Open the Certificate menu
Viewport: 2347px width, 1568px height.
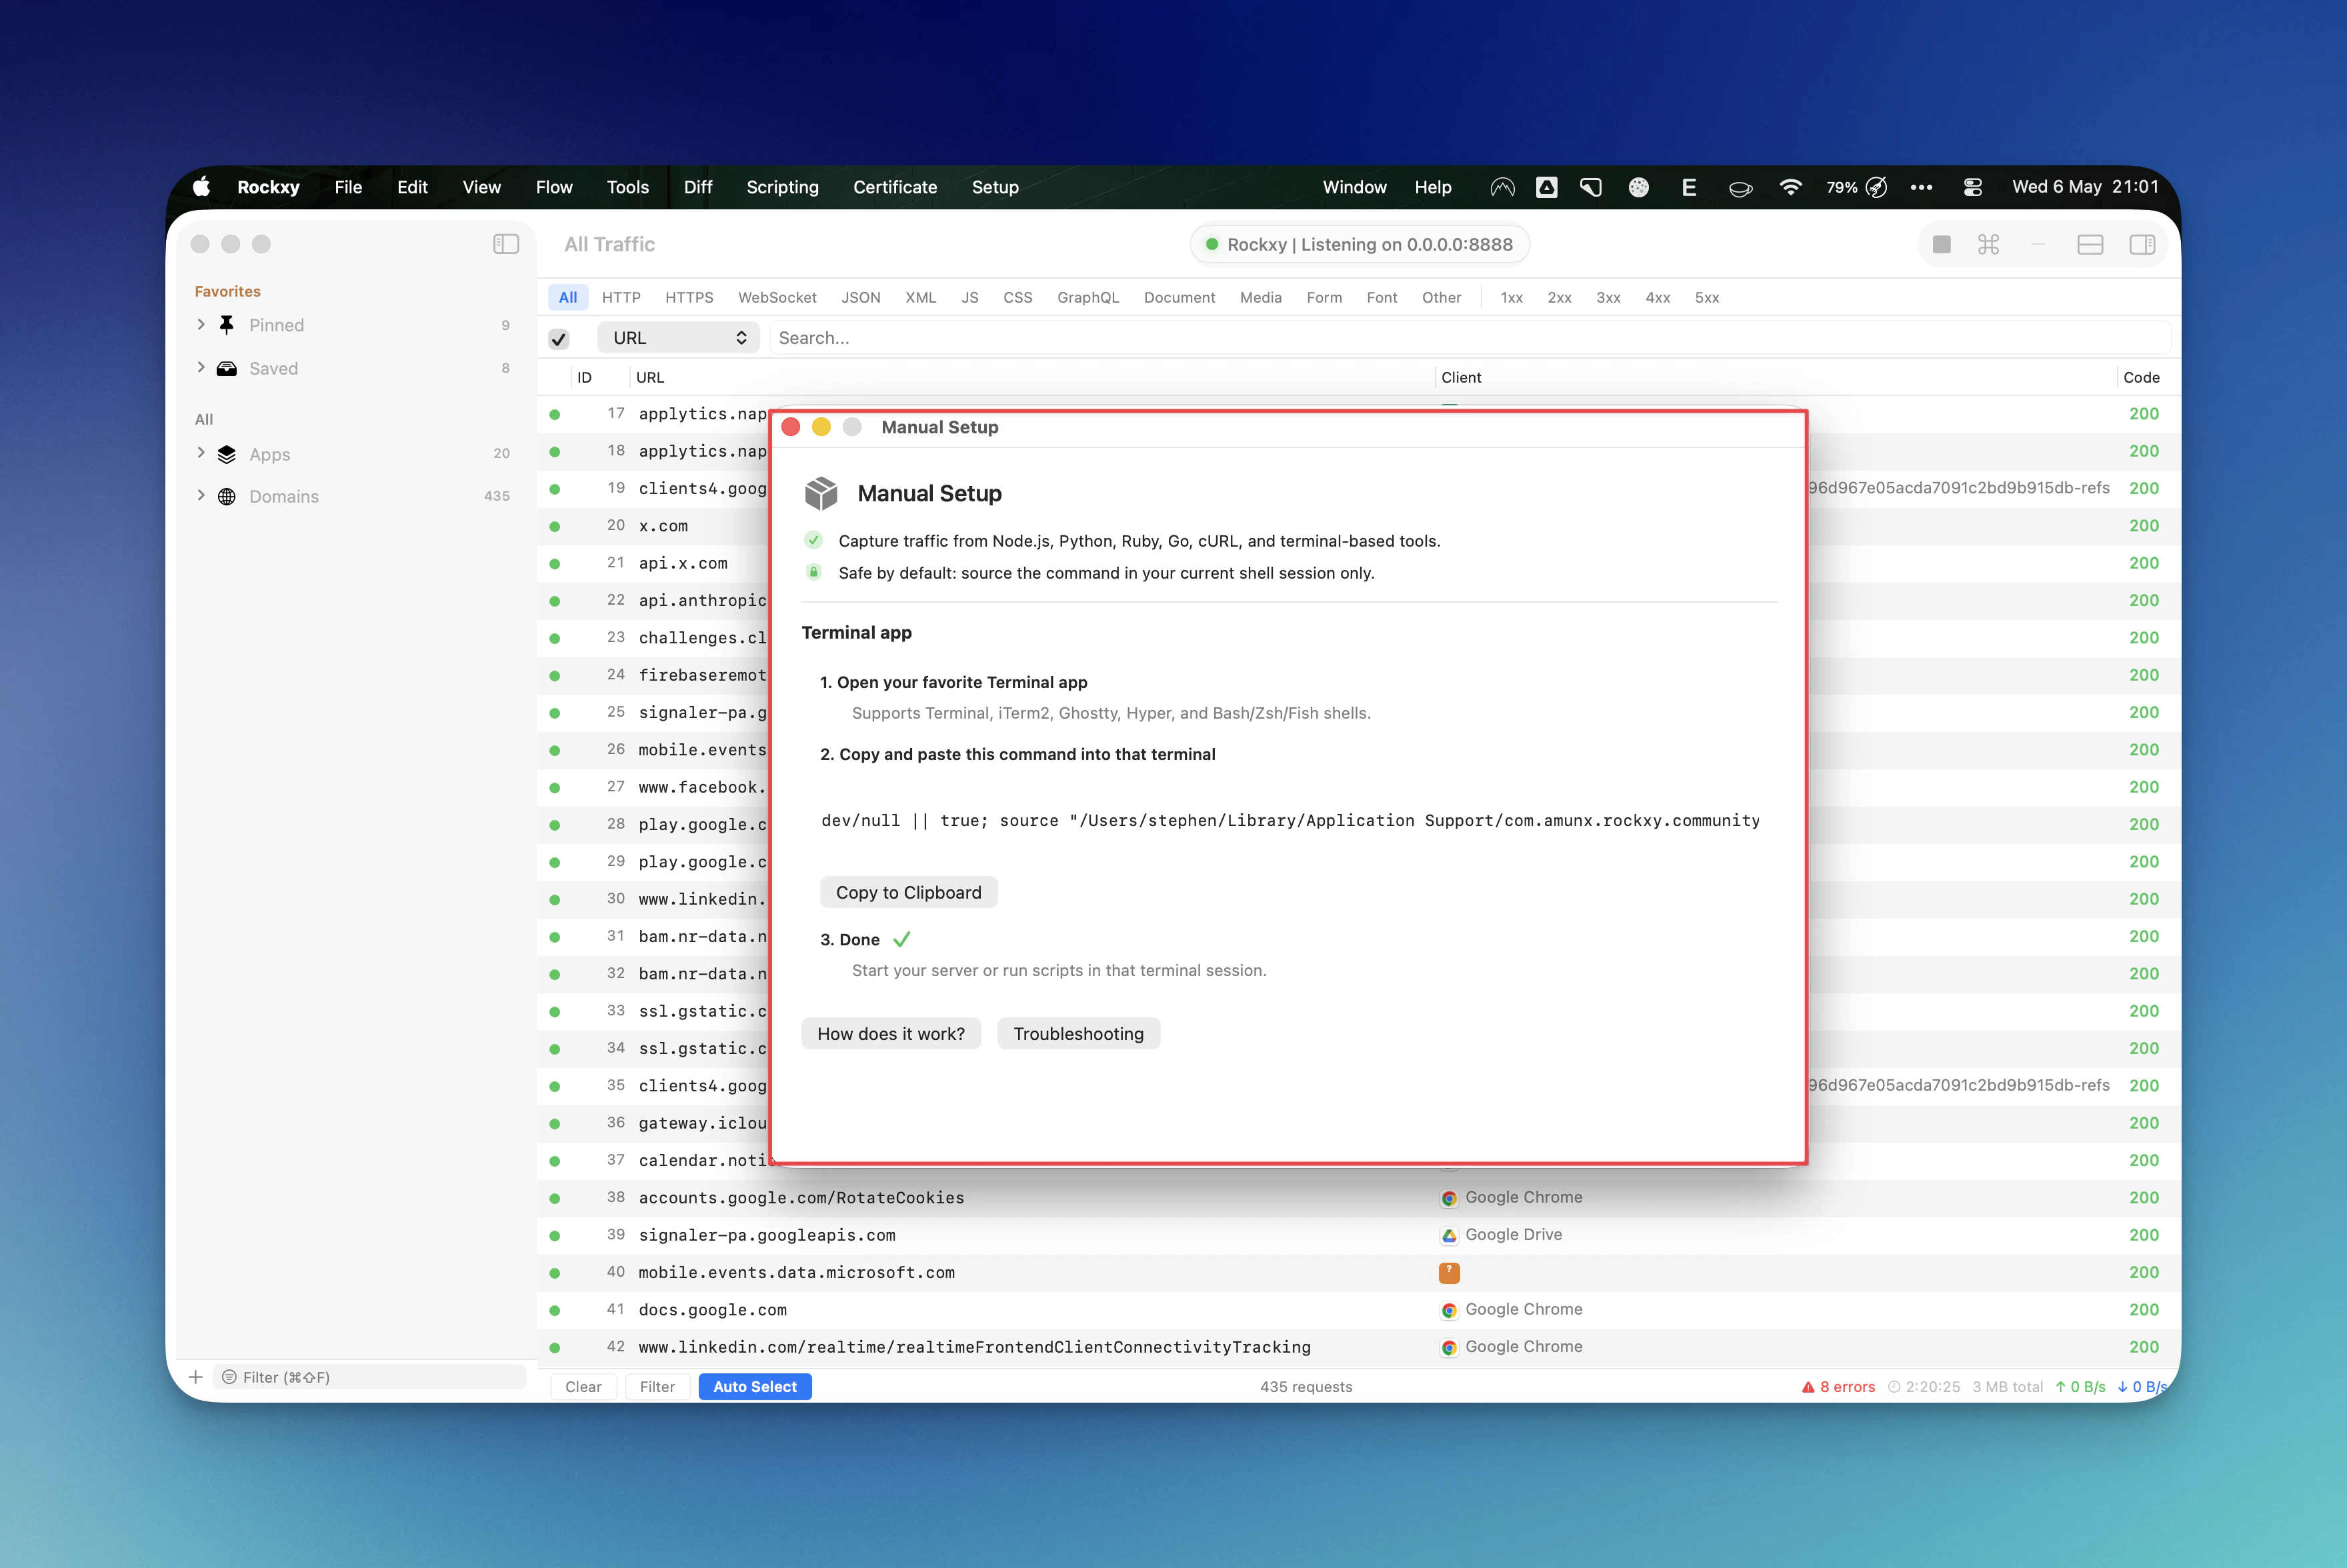[x=895, y=187]
